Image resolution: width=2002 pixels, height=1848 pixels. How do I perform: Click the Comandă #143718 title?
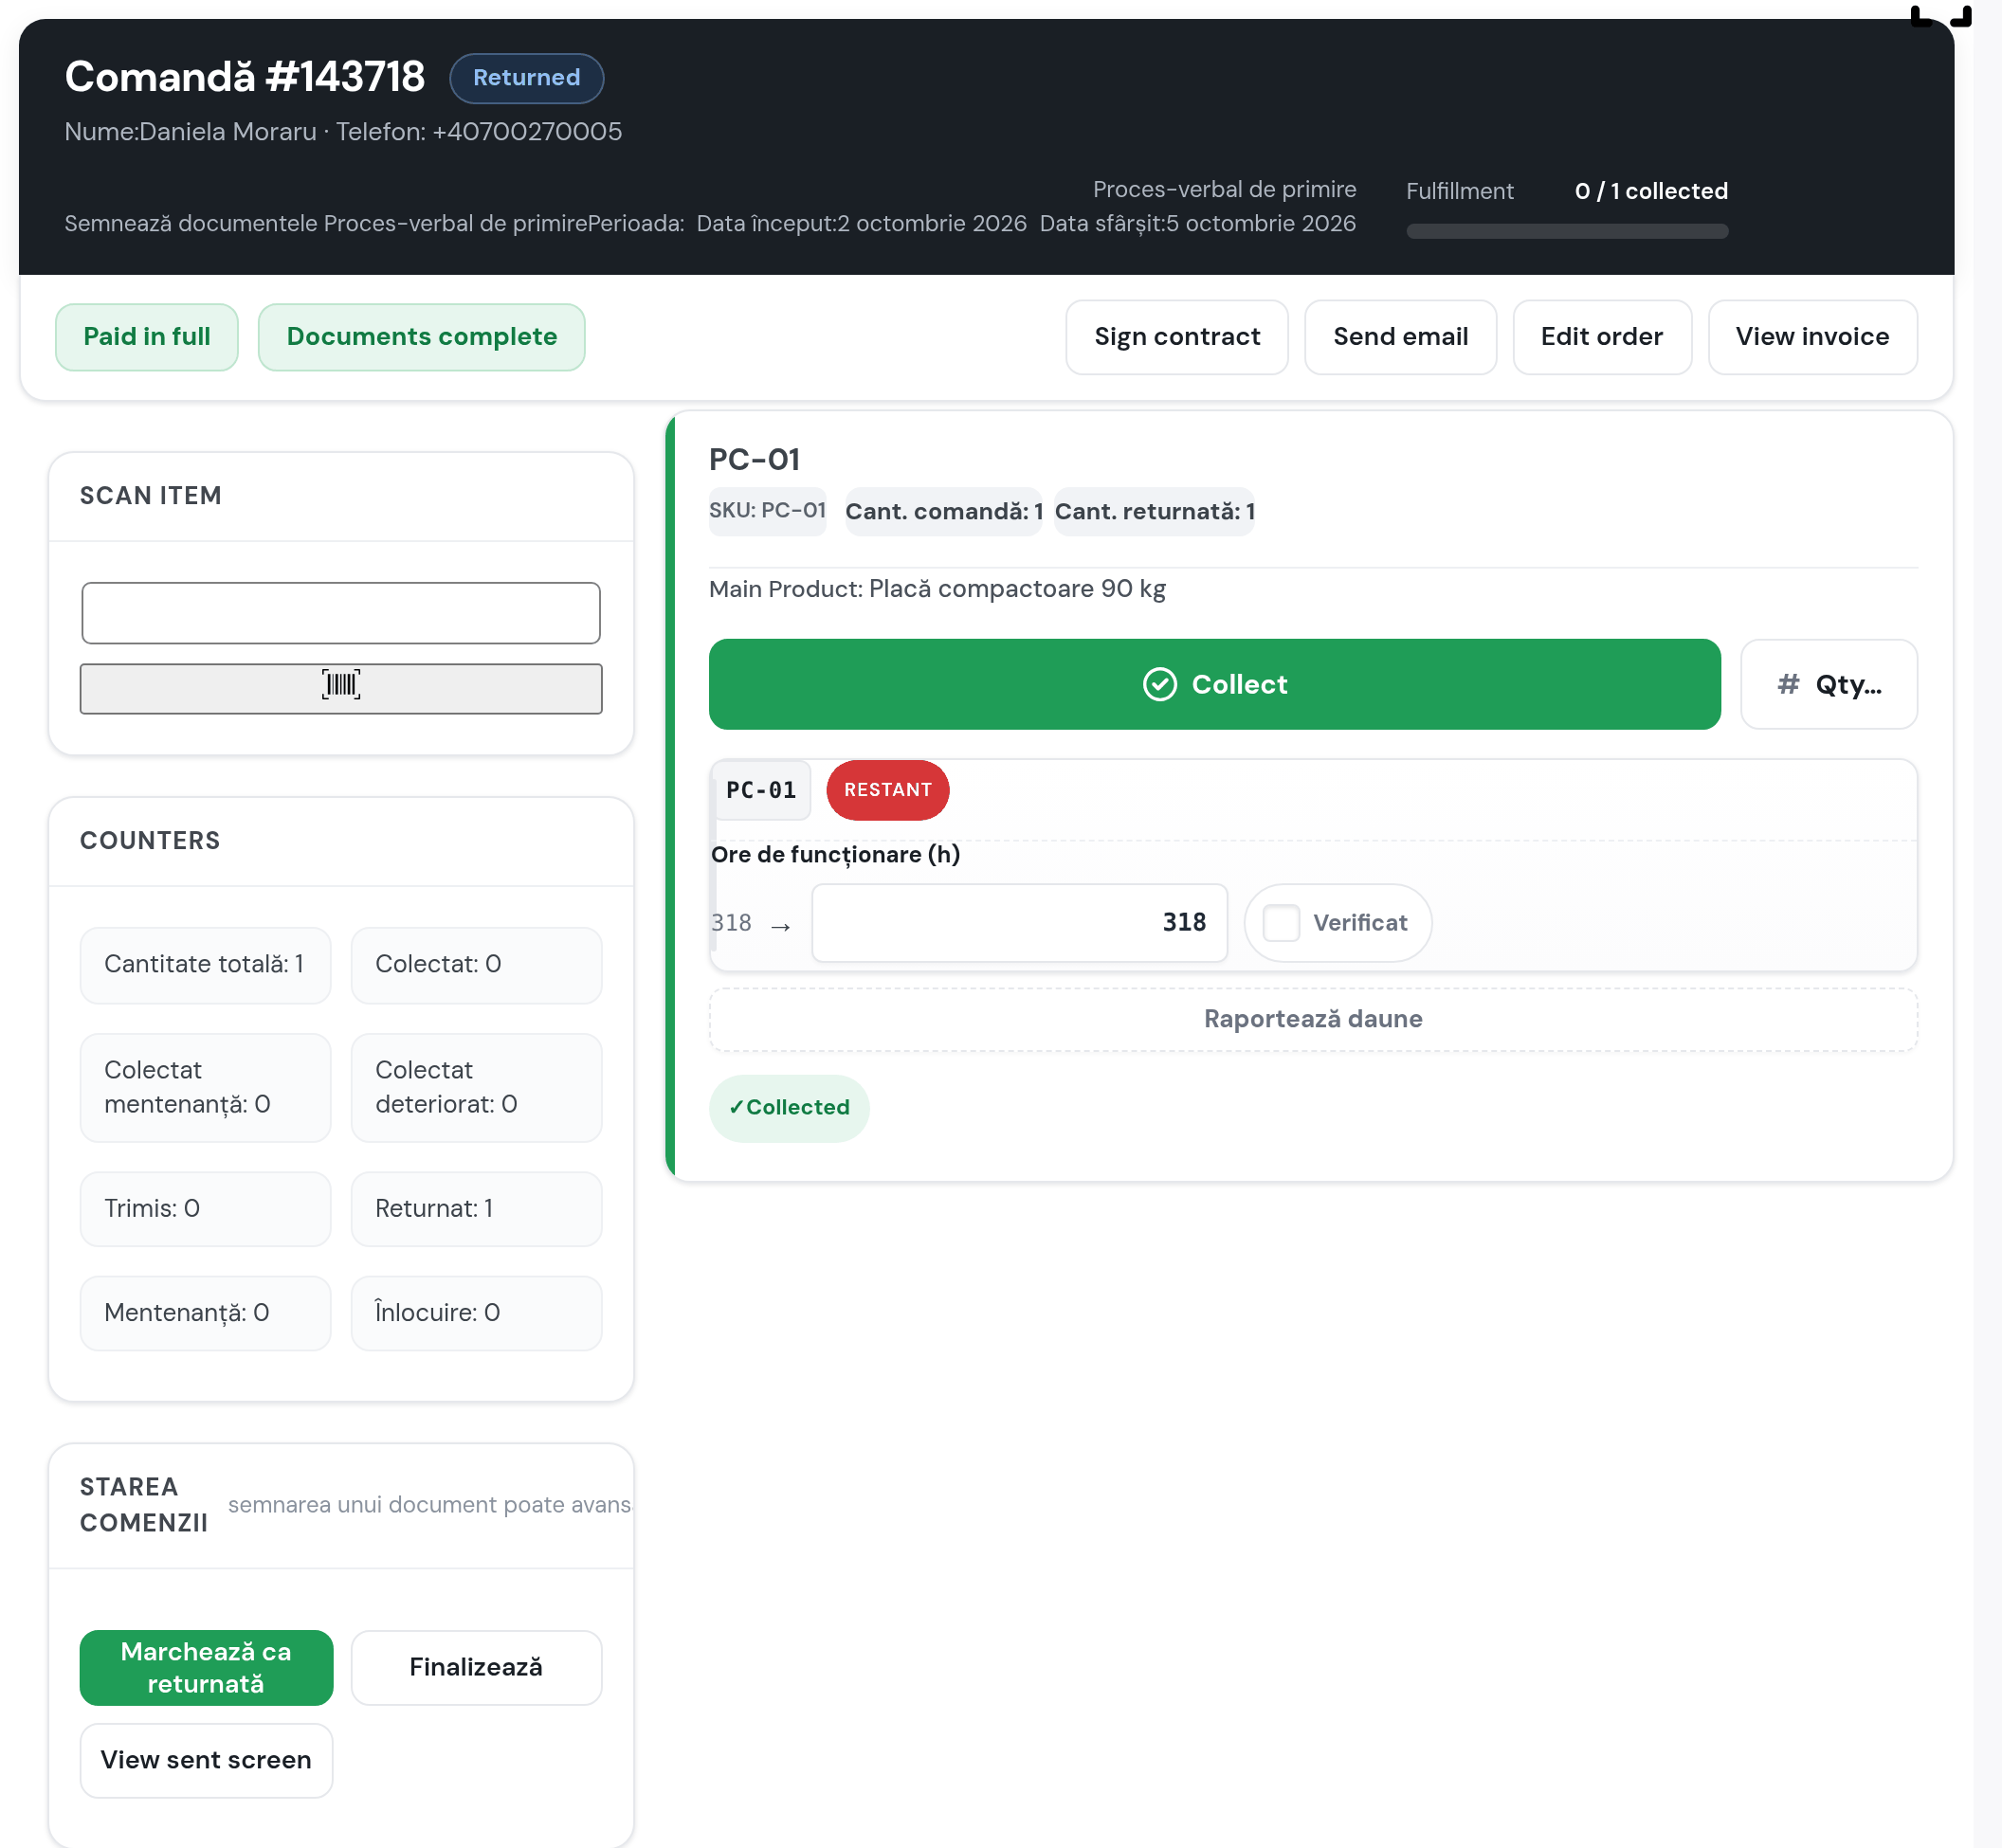click(245, 77)
